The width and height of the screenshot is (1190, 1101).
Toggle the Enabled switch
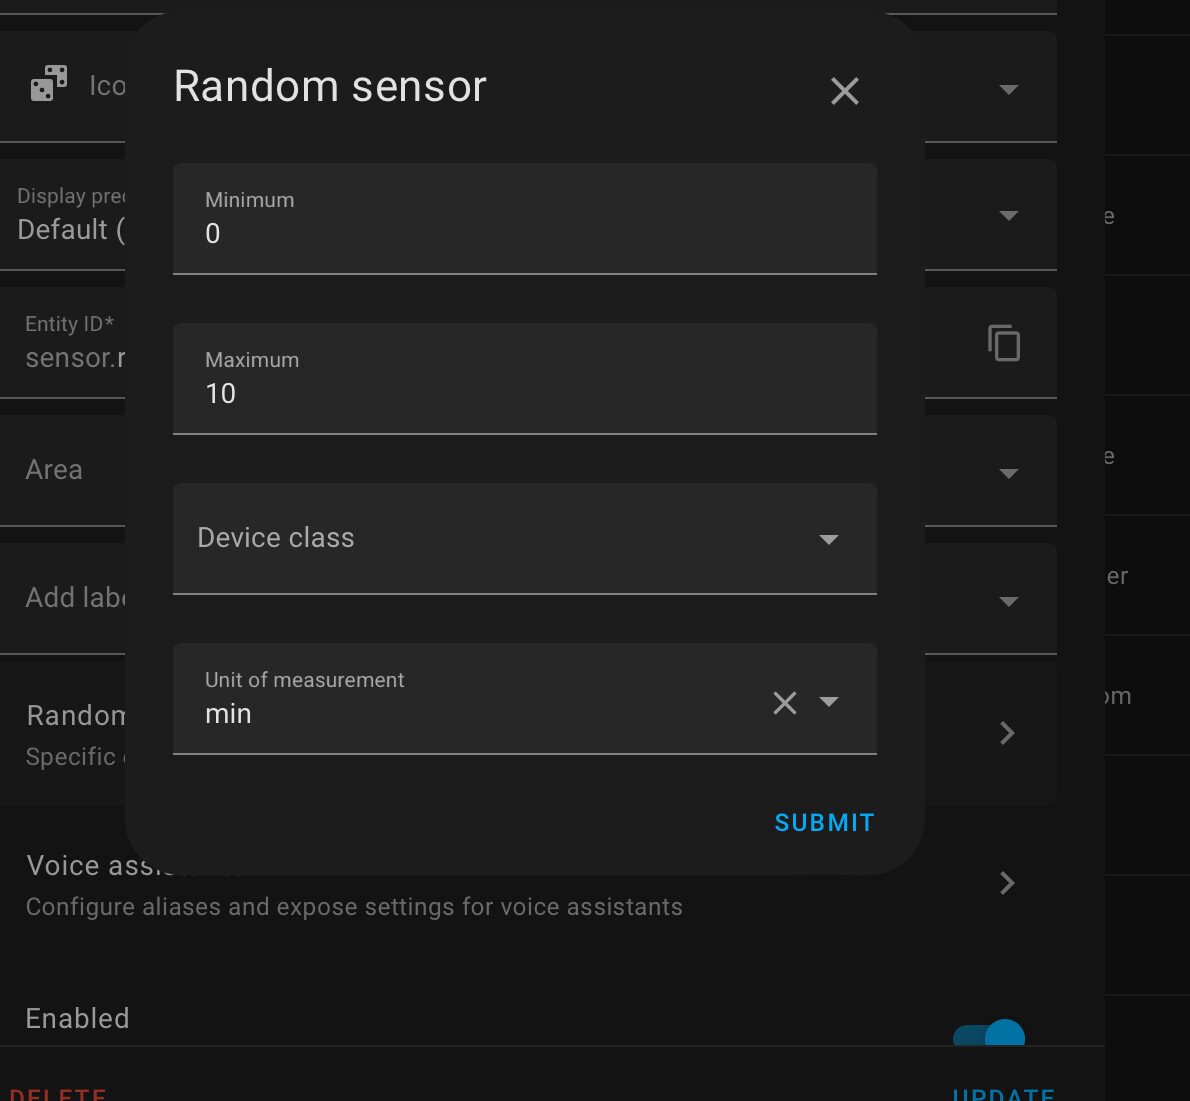coord(990,1036)
